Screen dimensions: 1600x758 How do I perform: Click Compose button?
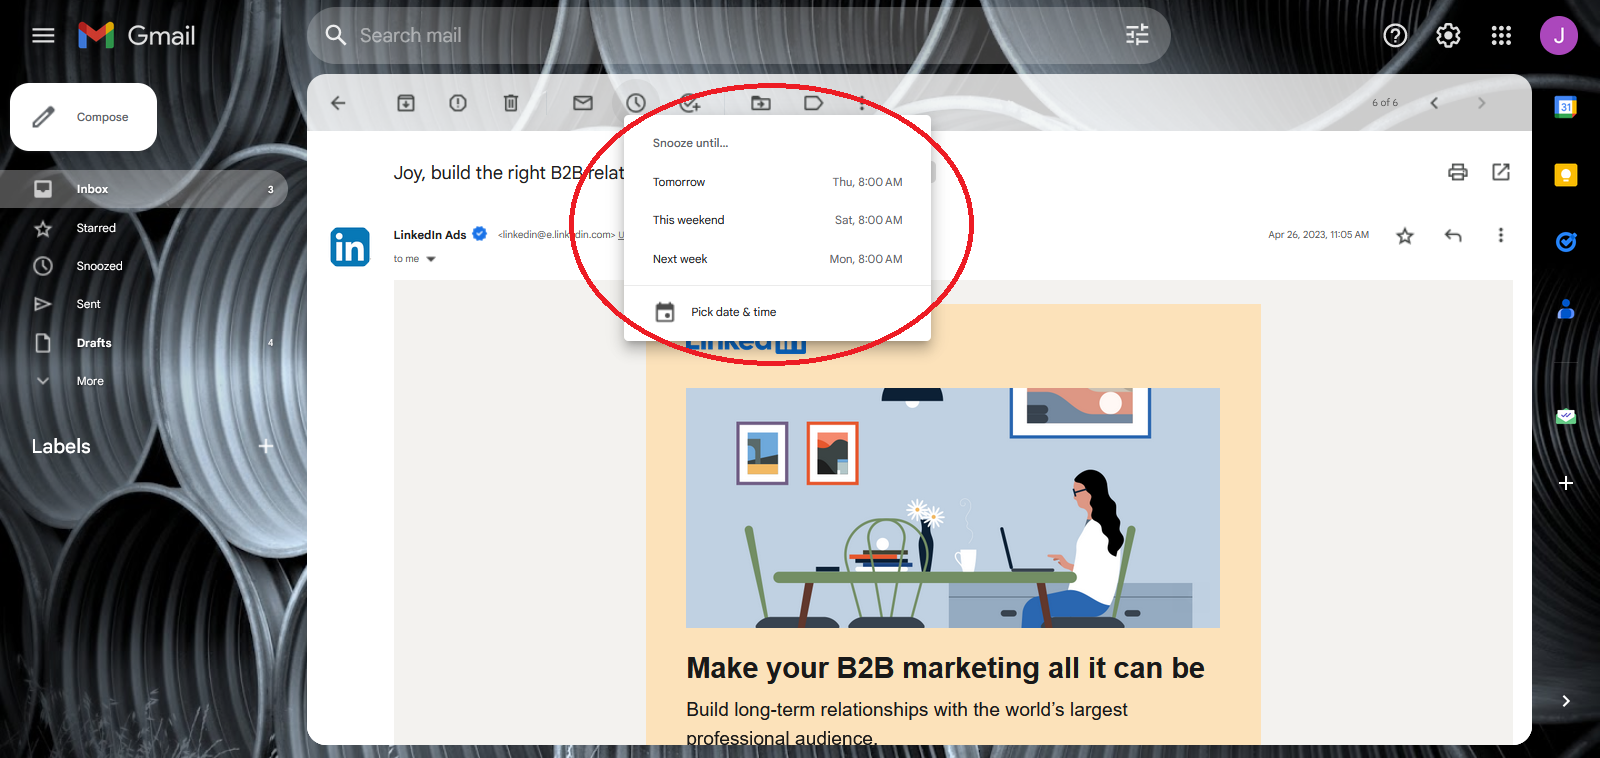coord(84,117)
